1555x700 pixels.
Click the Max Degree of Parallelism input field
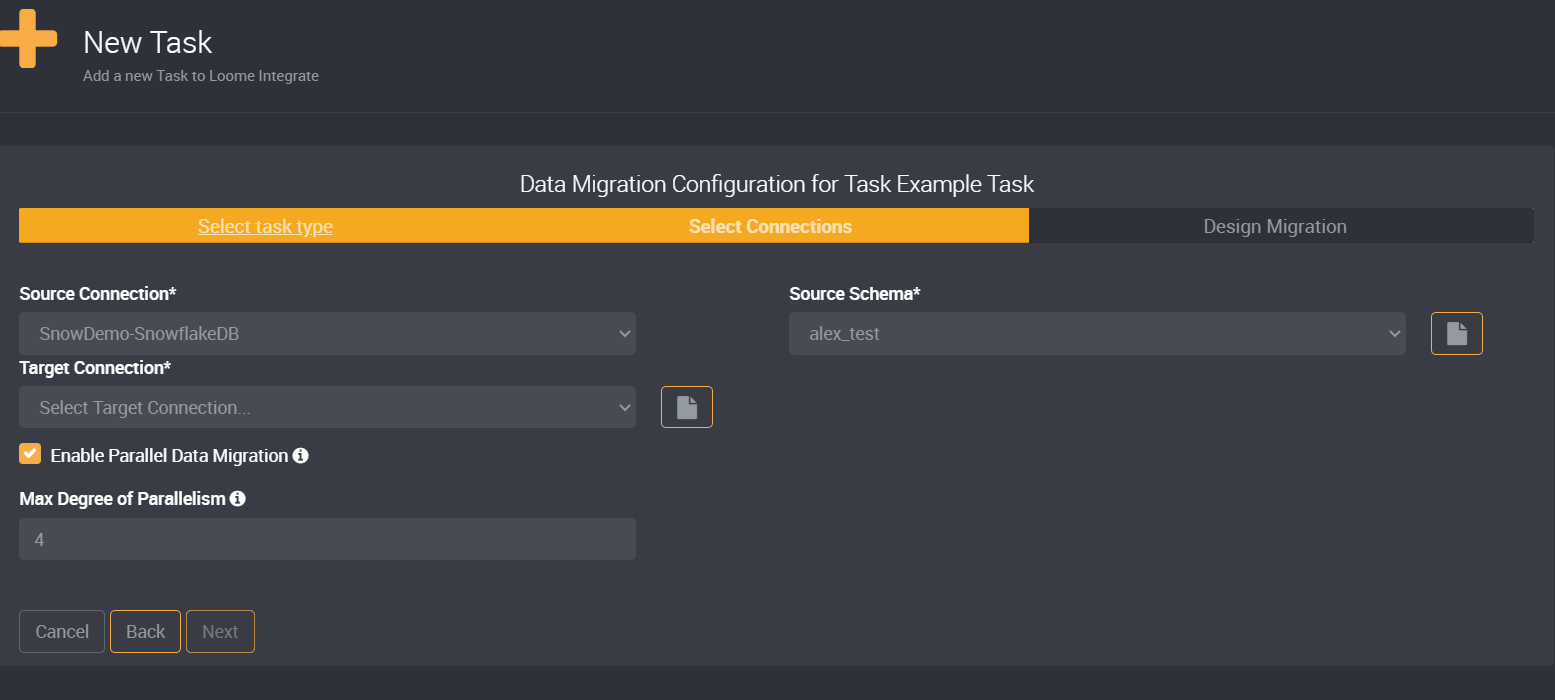click(327, 539)
